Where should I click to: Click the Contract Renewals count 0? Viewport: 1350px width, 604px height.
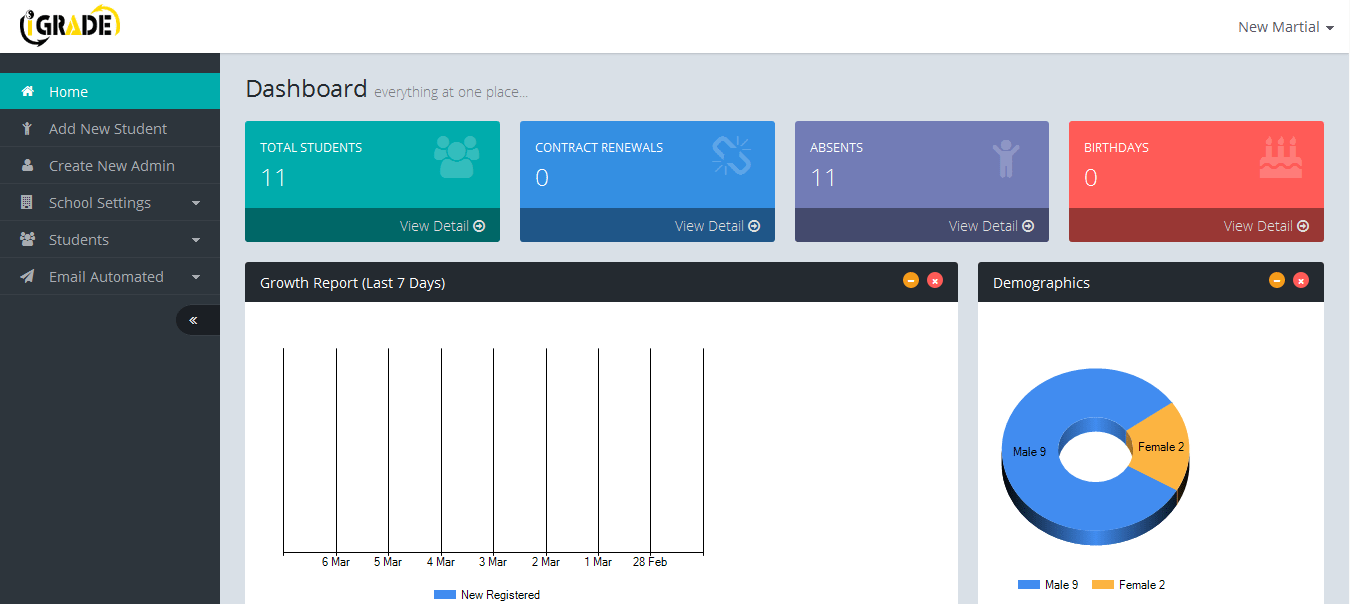coord(542,178)
